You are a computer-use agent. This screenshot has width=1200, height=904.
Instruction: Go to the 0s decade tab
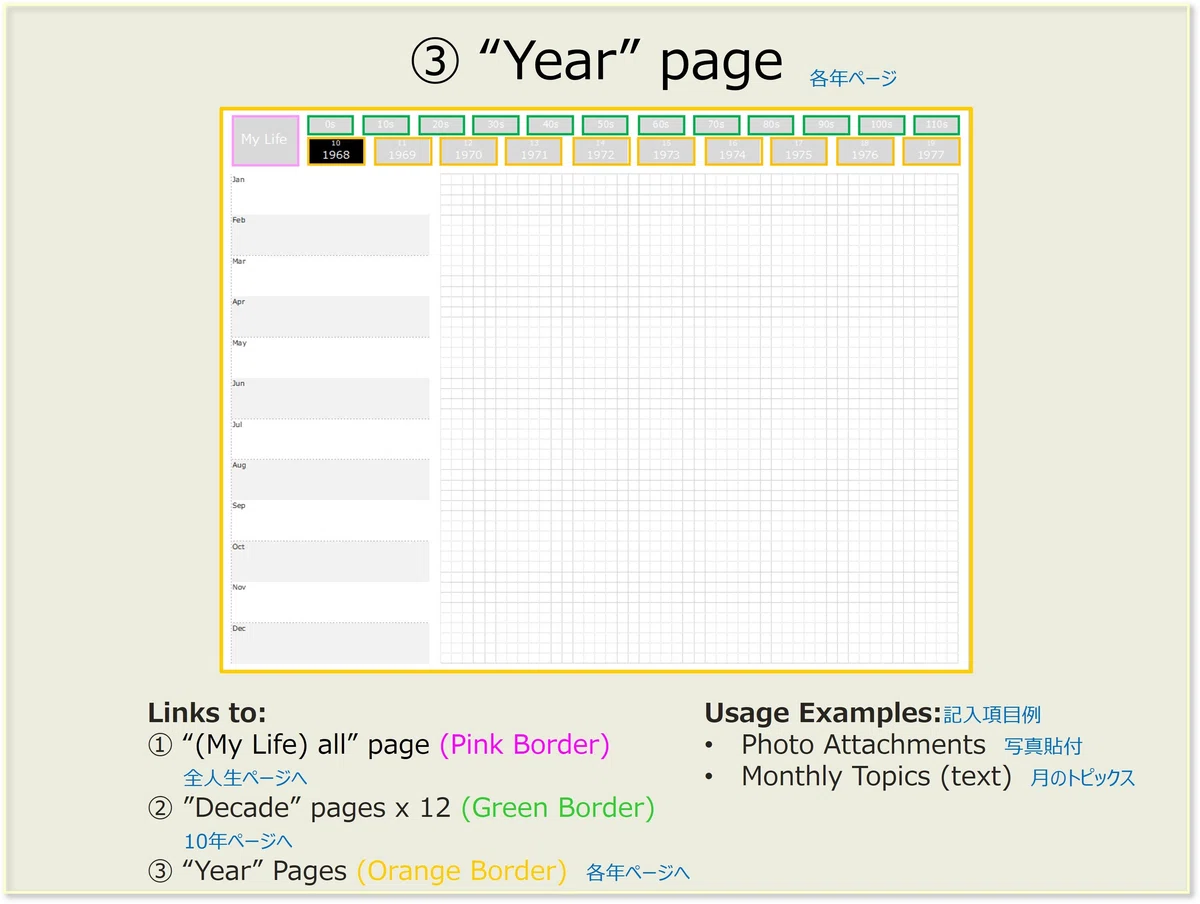(x=330, y=125)
